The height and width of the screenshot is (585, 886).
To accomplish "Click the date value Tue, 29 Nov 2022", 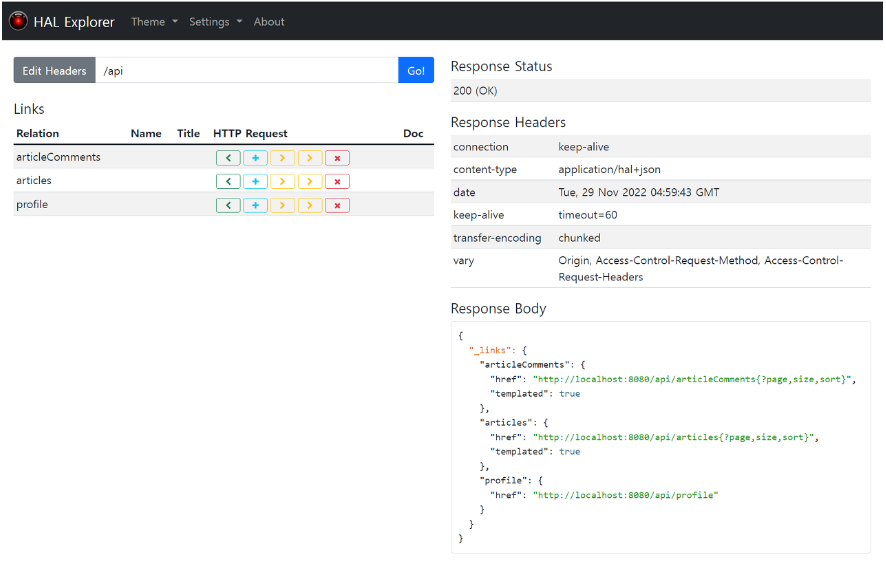I will (x=639, y=192).
